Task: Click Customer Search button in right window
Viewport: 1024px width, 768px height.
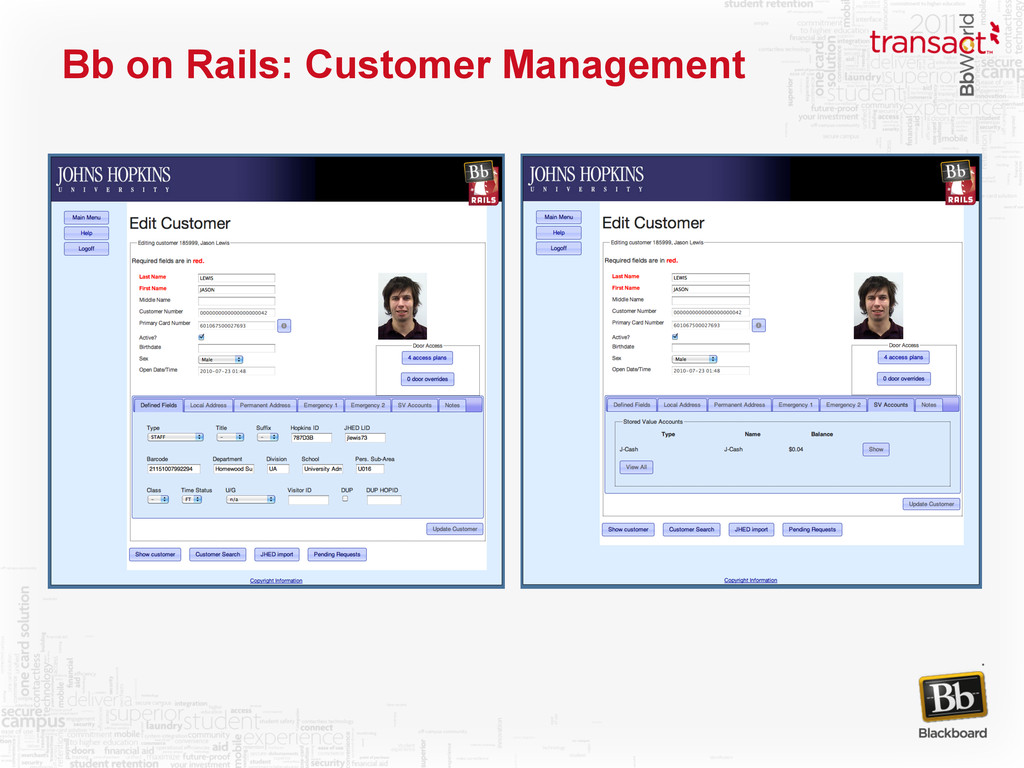Action: point(692,530)
